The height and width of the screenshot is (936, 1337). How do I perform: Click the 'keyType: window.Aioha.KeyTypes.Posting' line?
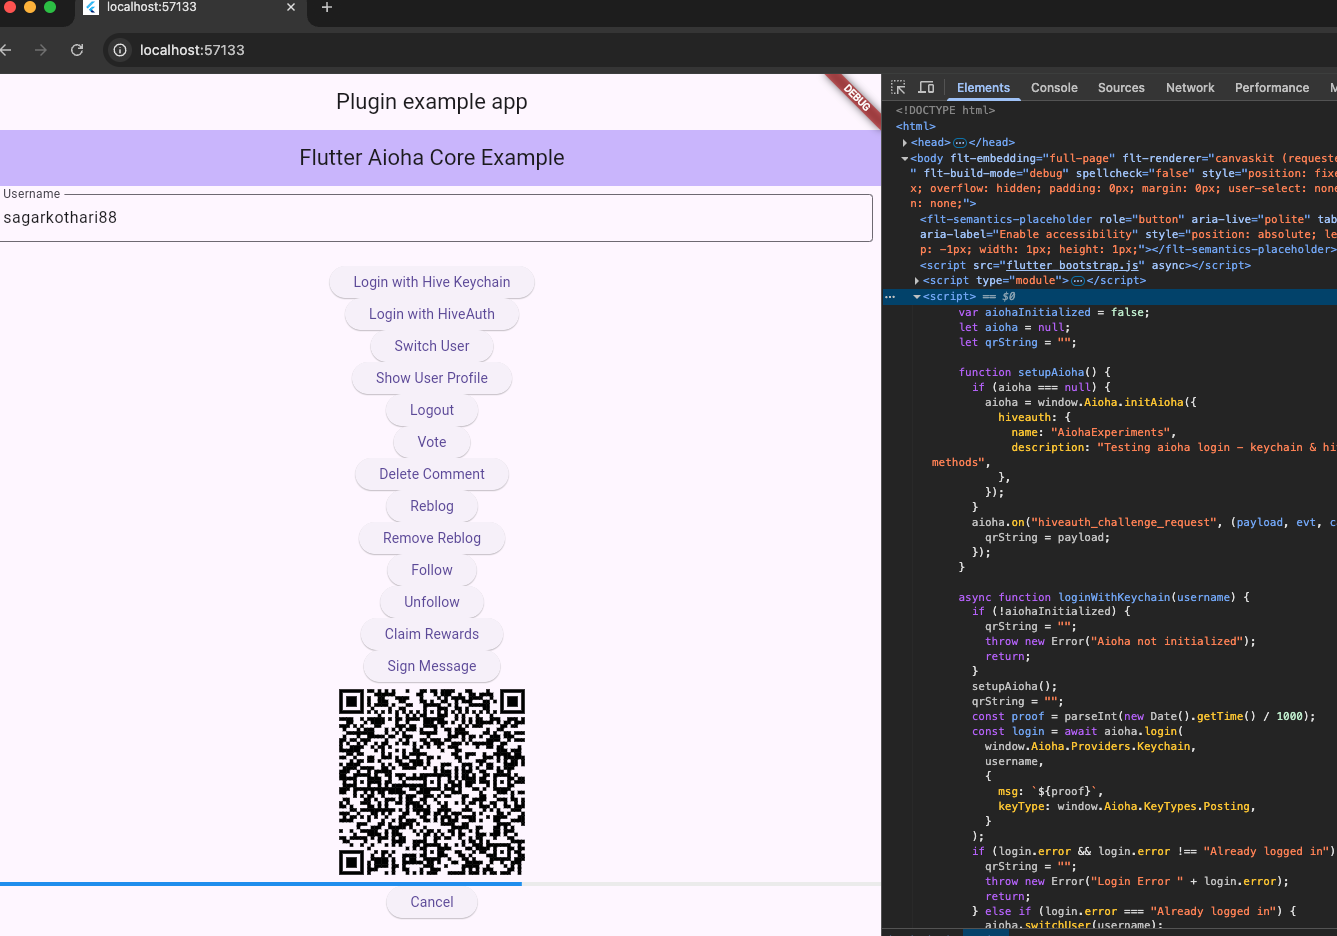pos(1126,807)
